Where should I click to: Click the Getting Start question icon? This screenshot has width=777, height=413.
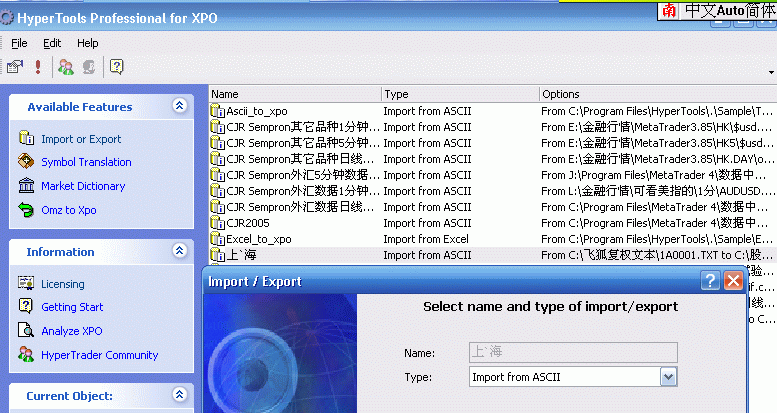point(26,306)
